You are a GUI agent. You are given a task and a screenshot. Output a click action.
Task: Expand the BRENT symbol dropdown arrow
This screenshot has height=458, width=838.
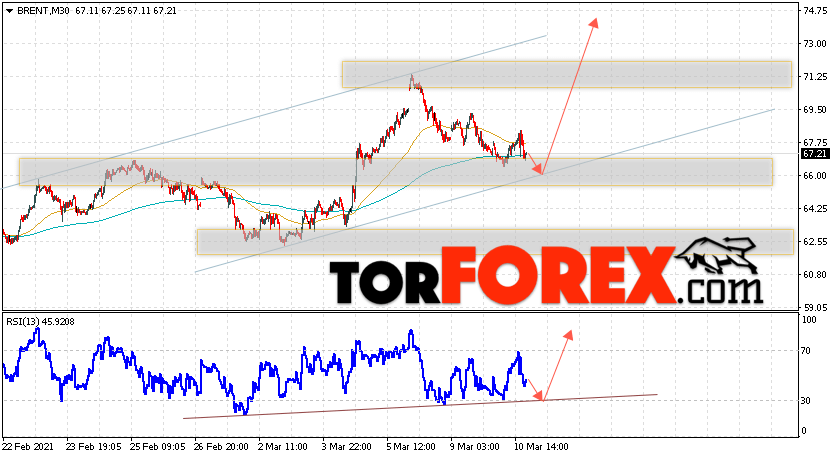[9, 11]
